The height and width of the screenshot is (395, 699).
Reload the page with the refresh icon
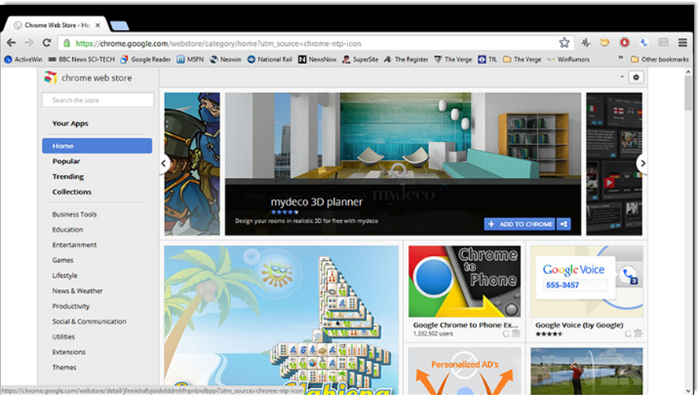47,43
